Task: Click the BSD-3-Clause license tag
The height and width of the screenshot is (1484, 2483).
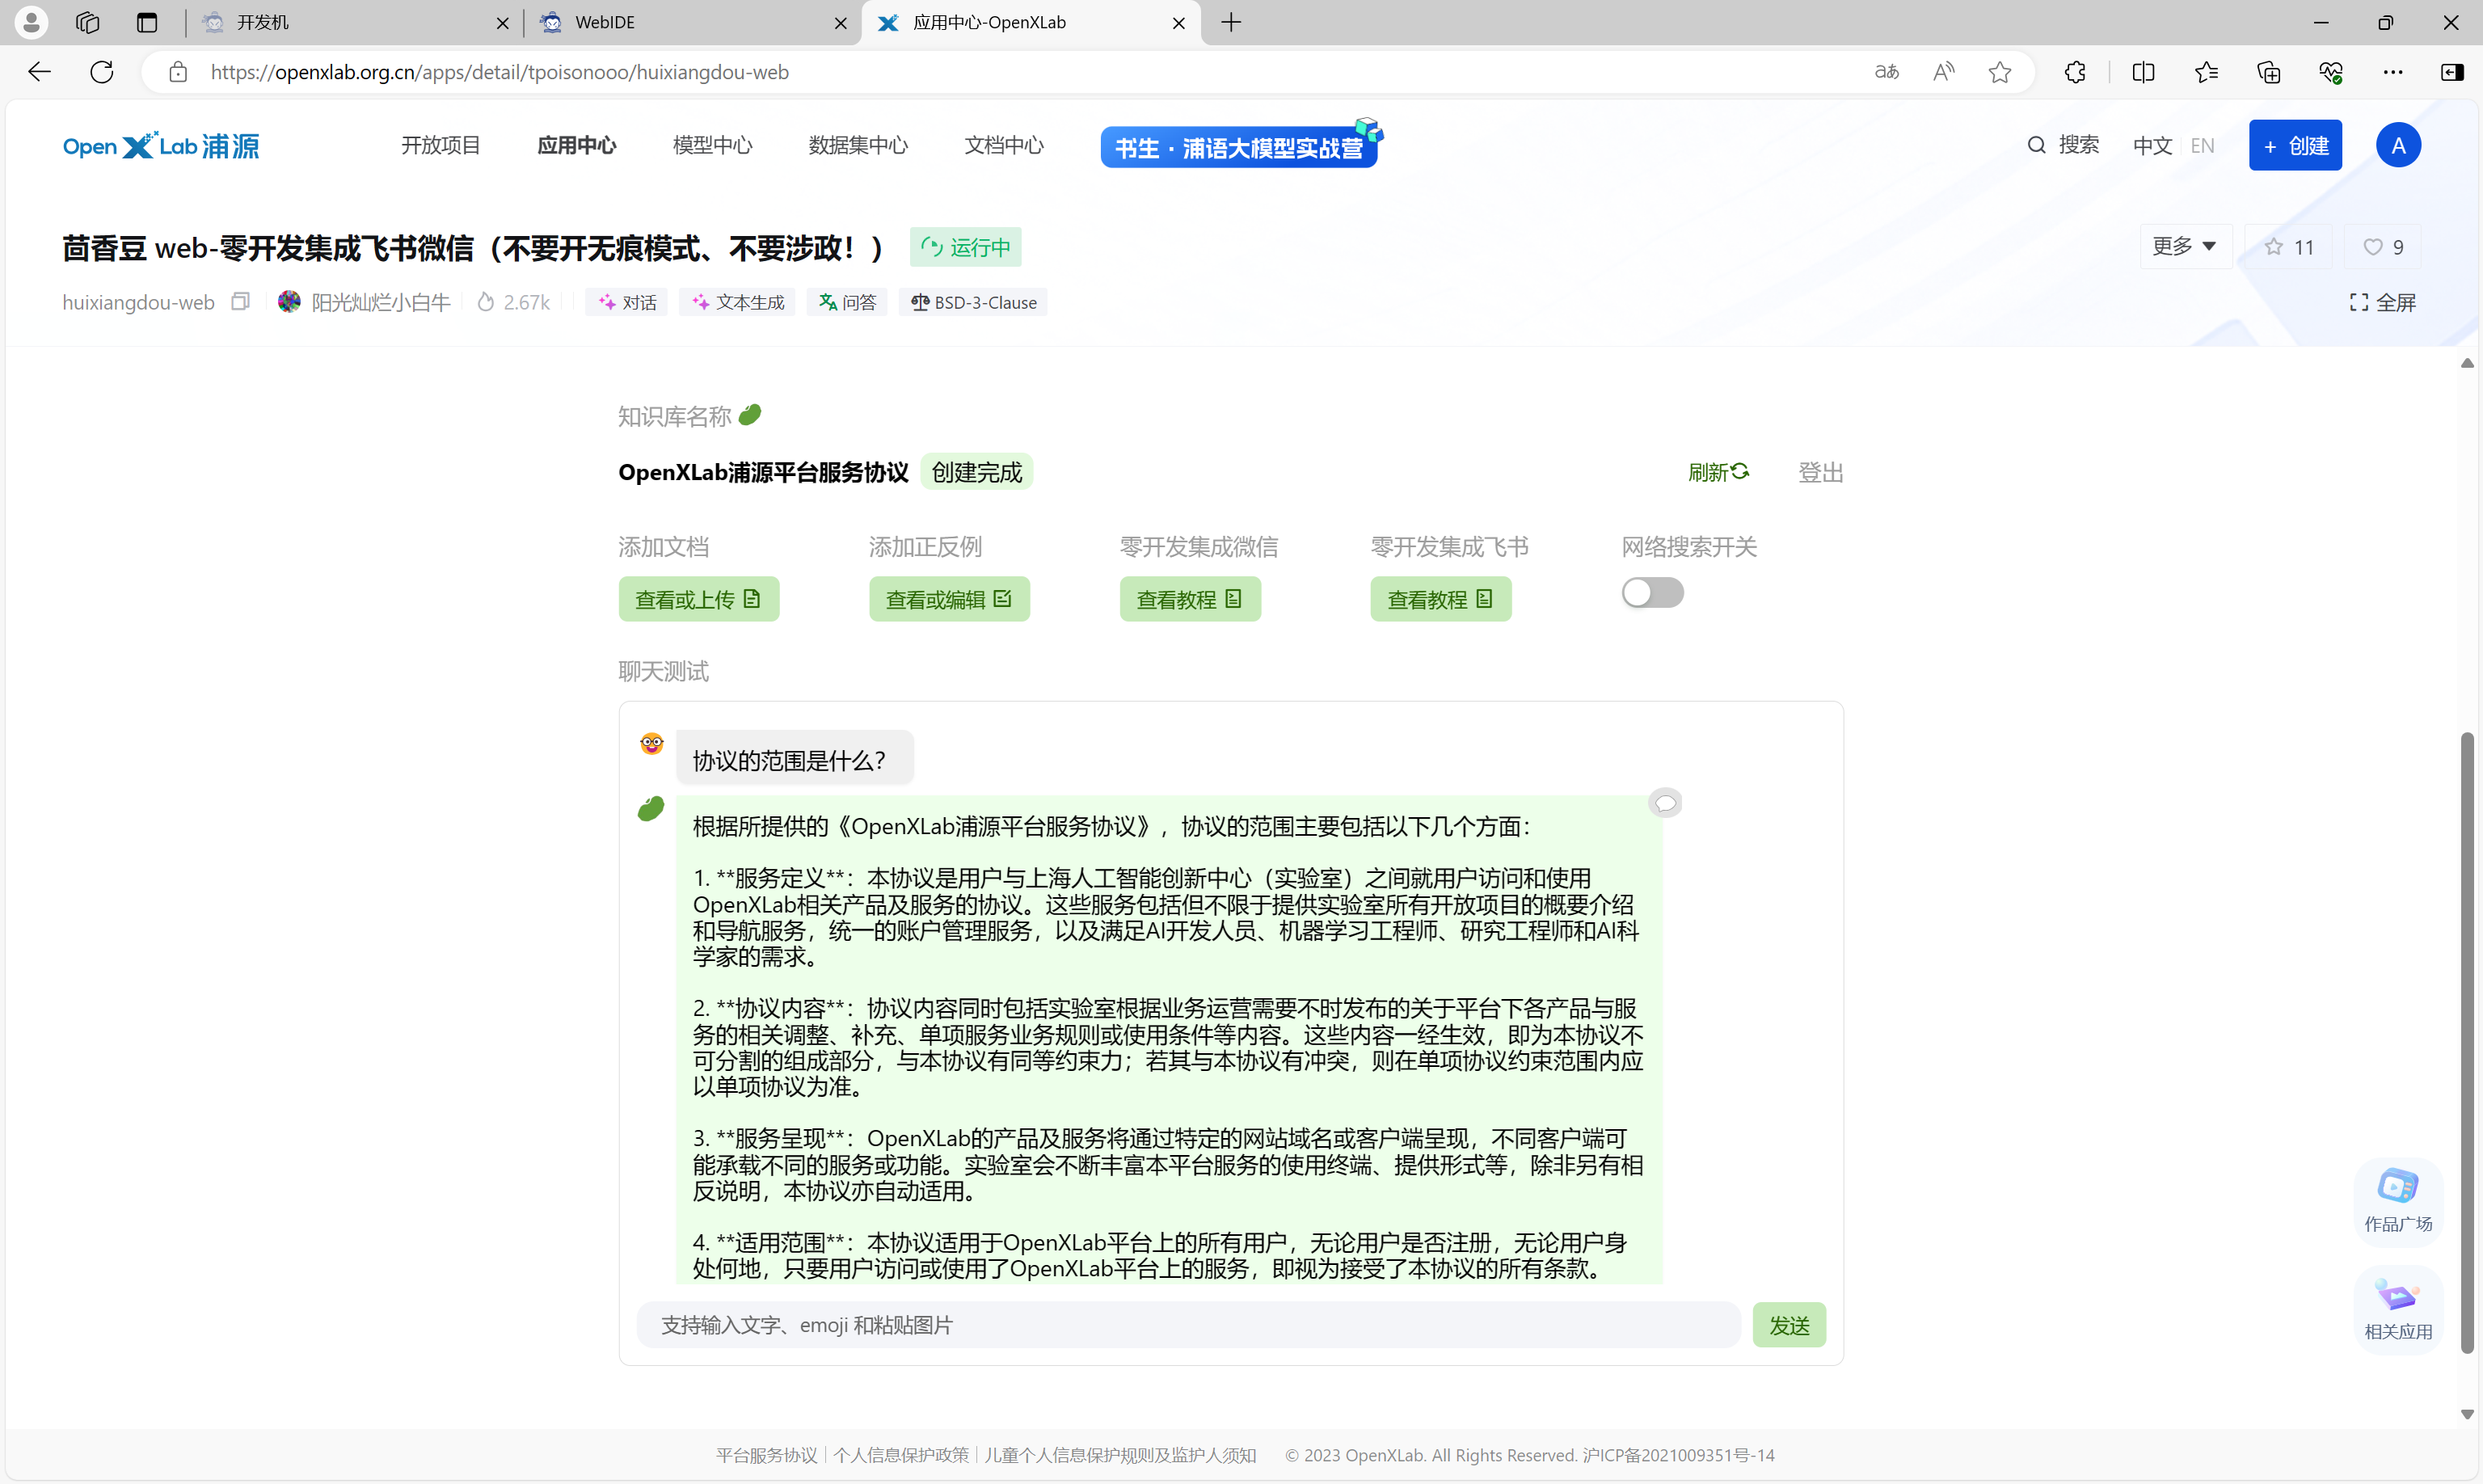Action: [973, 302]
